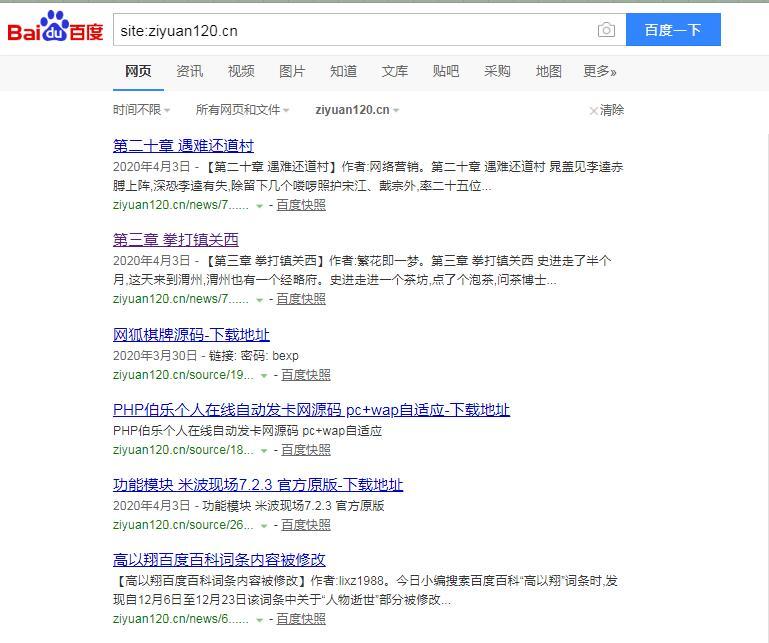Expand arrow beside 第二十章 result URL
The width and height of the screenshot is (769, 643).
pyautogui.click(x=259, y=206)
